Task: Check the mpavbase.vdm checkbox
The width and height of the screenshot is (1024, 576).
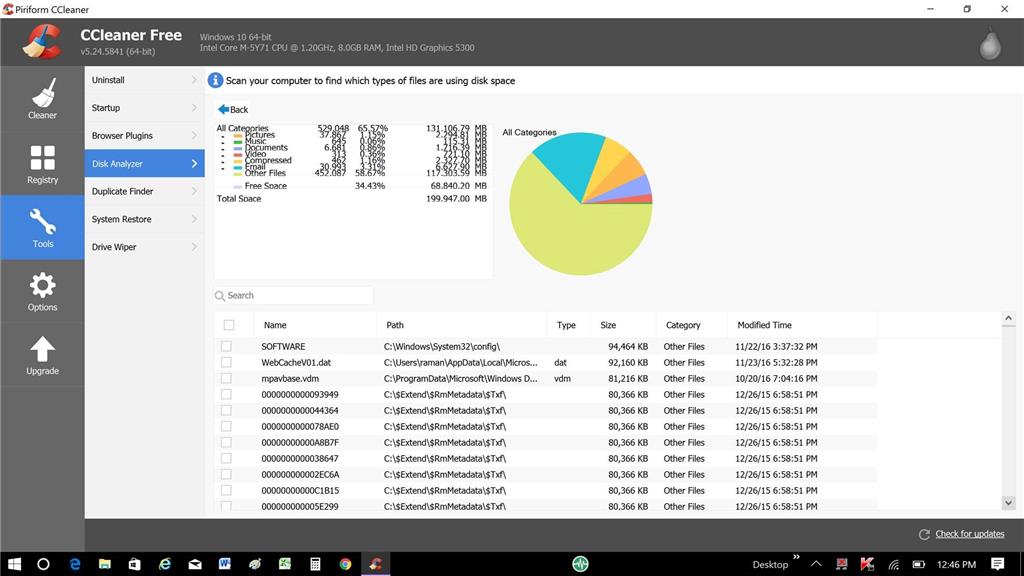Action: 226,378
